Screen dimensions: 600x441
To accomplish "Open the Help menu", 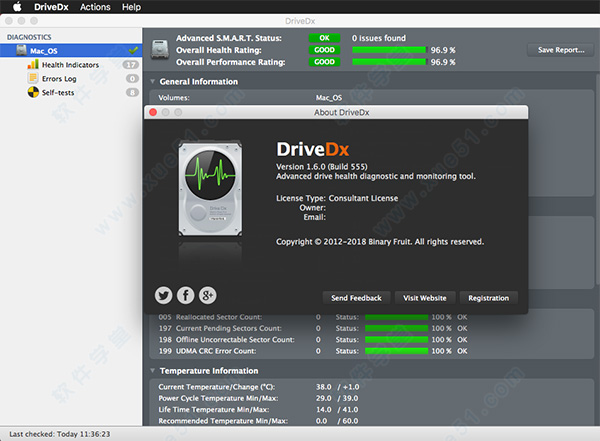I will coord(131,7).
